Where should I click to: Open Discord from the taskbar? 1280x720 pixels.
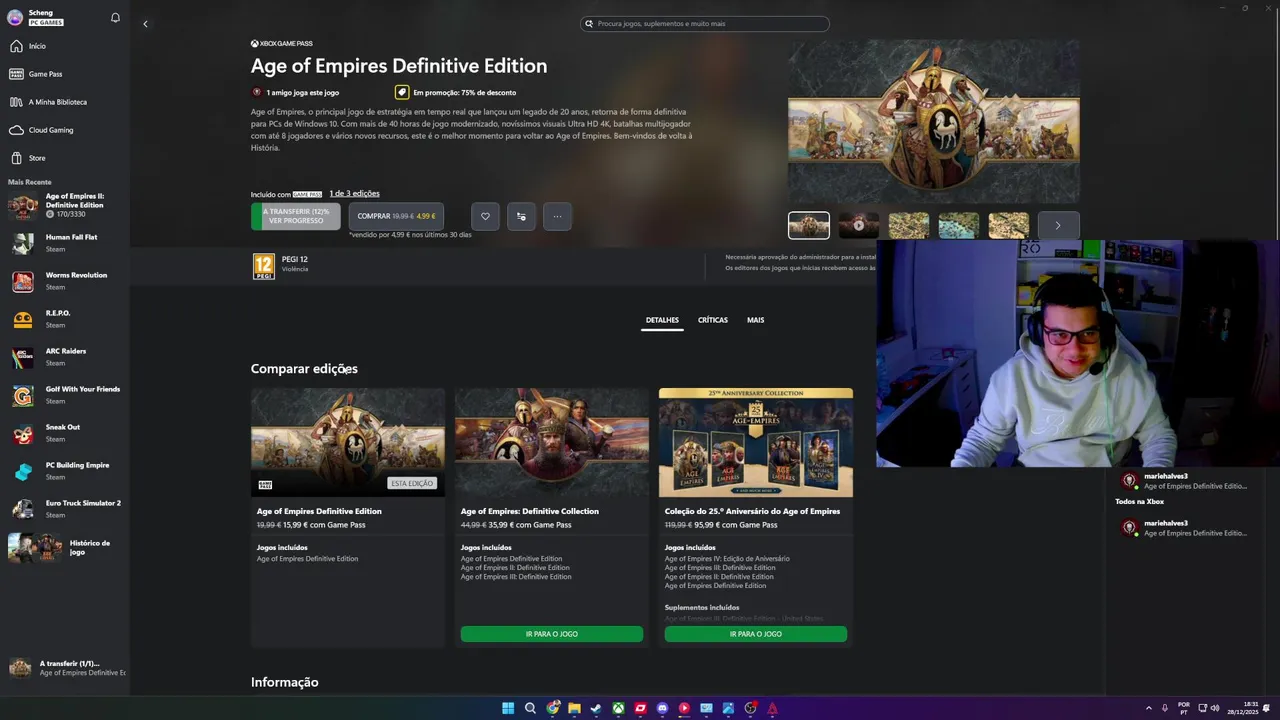[x=662, y=708]
